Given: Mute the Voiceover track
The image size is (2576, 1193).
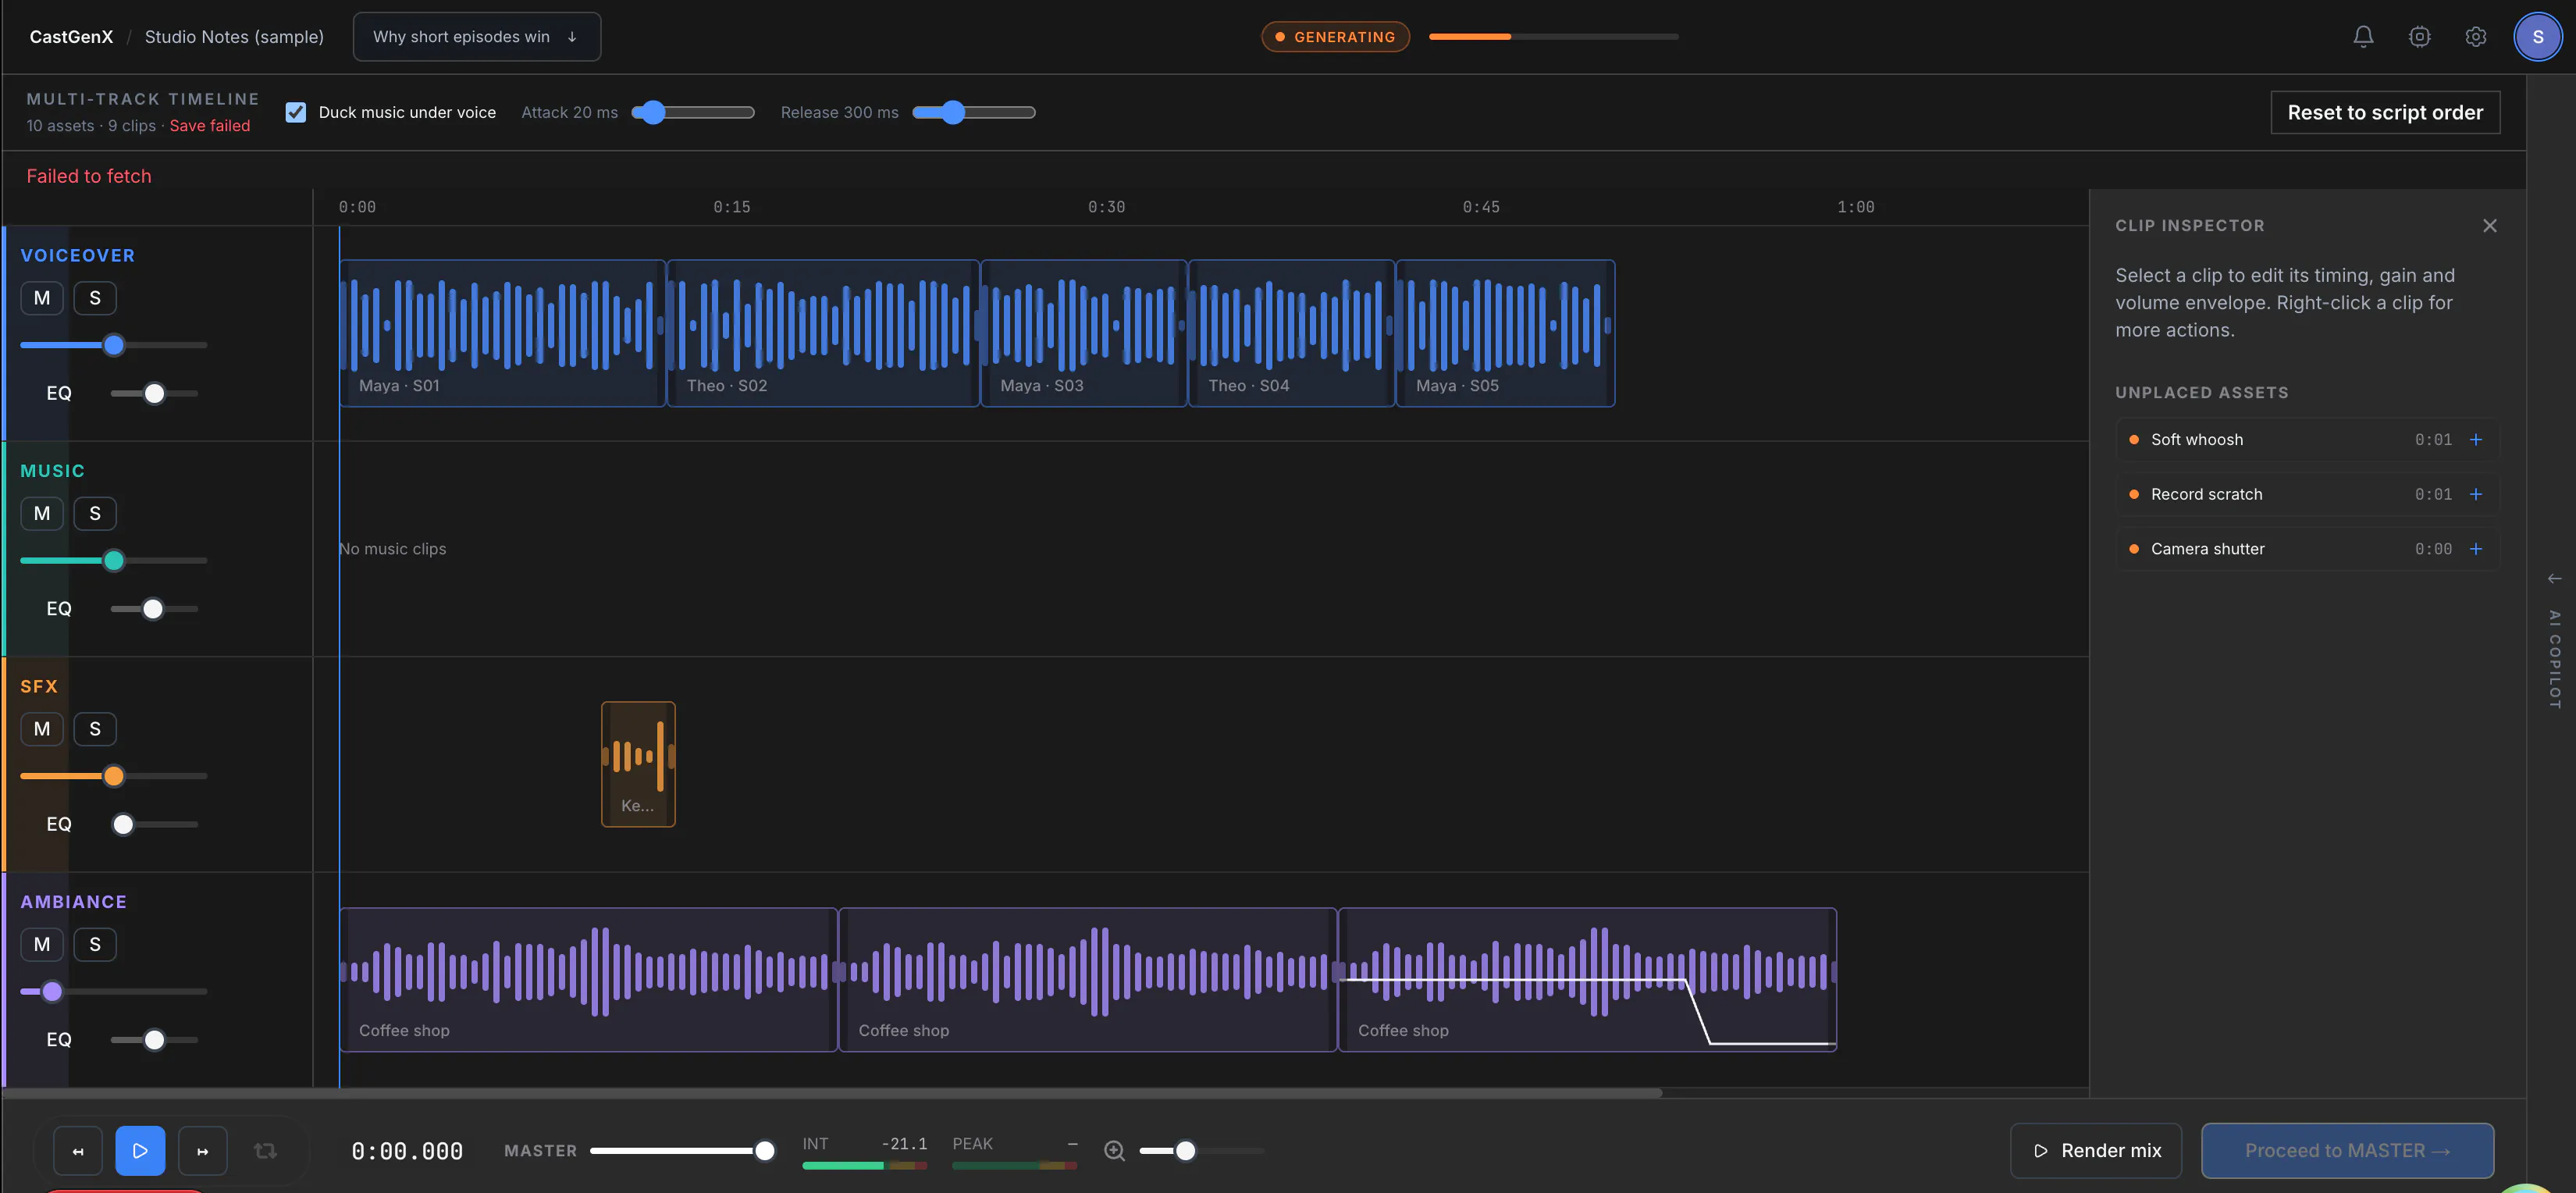Looking at the screenshot, I should click(42, 298).
